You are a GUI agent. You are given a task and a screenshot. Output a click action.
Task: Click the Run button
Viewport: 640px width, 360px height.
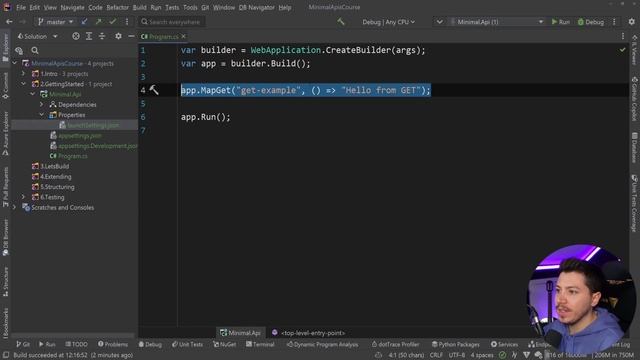pos(560,22)
